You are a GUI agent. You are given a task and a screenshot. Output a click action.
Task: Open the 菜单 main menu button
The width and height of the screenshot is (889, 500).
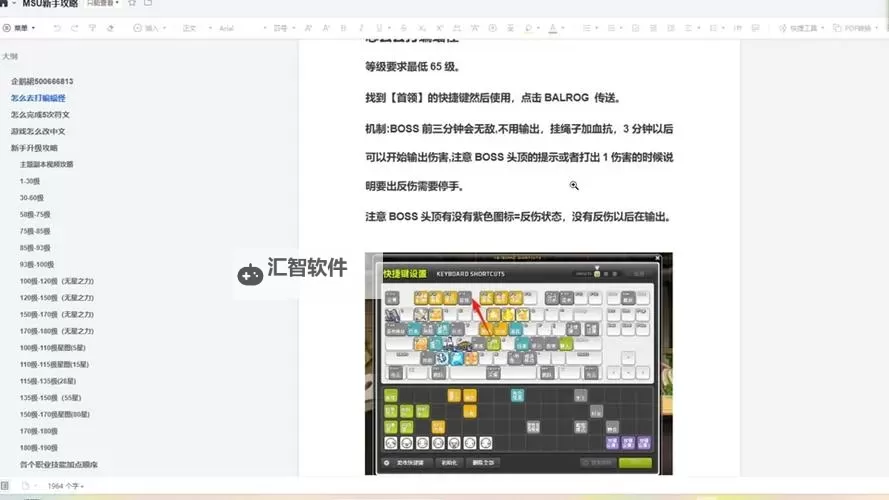[x=19, y=28]
